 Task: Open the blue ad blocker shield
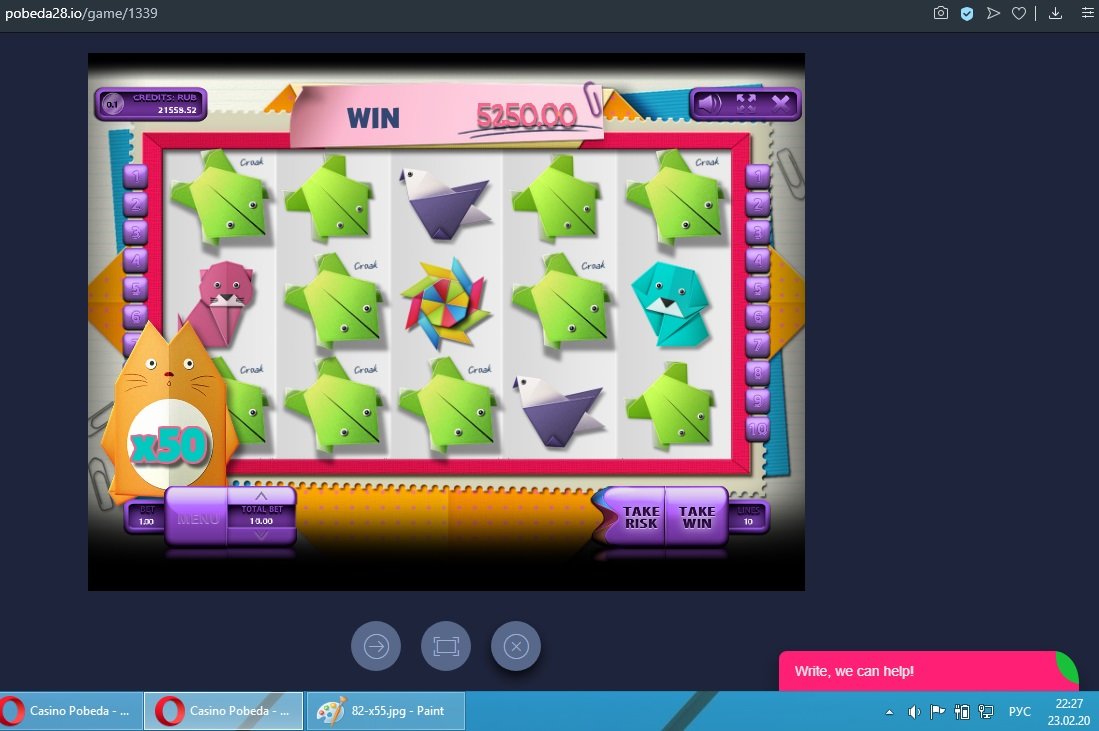(x=967, y=13)
